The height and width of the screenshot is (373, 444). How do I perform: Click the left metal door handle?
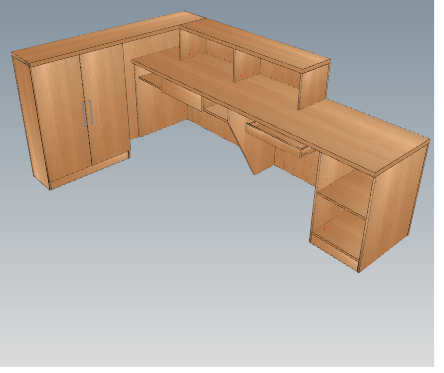(x=84, y=114)
